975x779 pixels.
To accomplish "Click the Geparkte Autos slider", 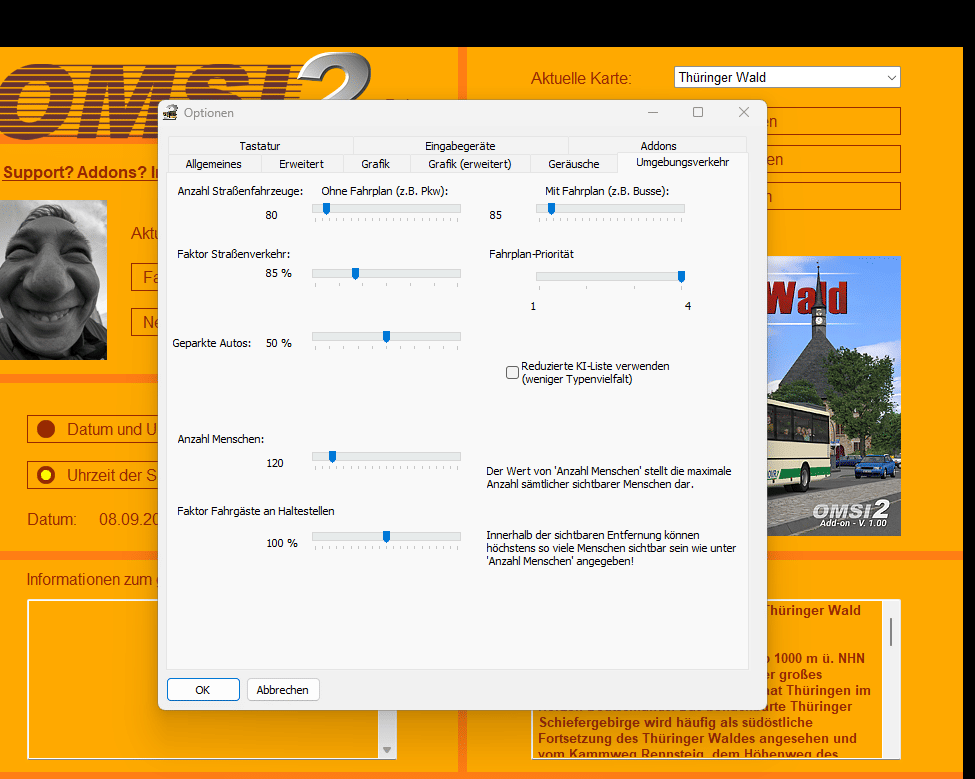I will [x=386, y=337].
